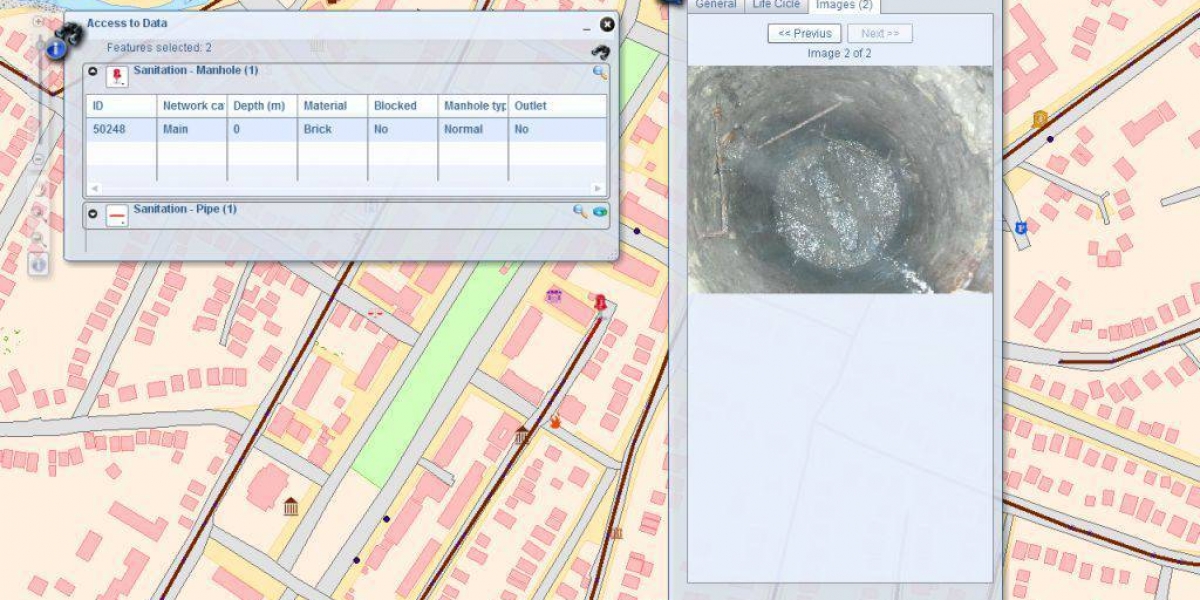Image resolution: width=1200 pixels, height=600 pixels.
Task: Switch to the Life Cicle tab
Action: [776, 5]
